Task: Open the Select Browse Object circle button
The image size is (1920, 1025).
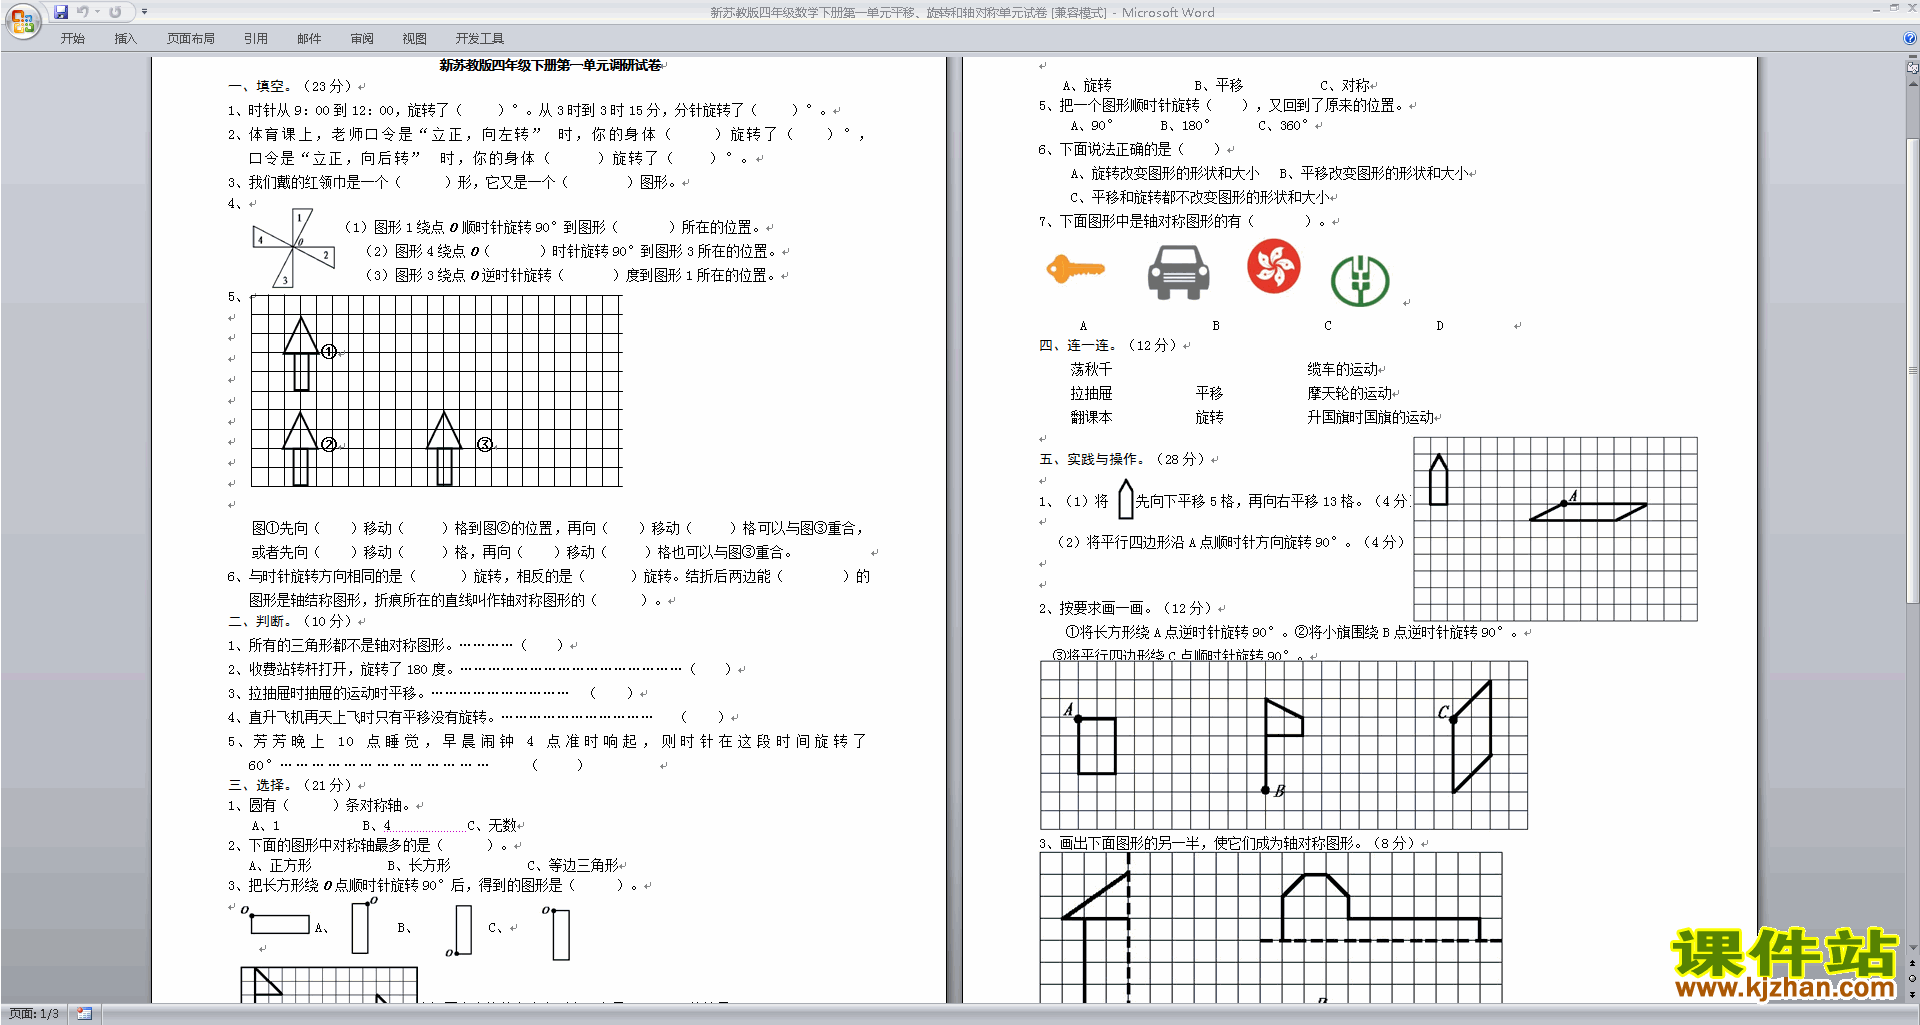Action: pos(1912,978)
